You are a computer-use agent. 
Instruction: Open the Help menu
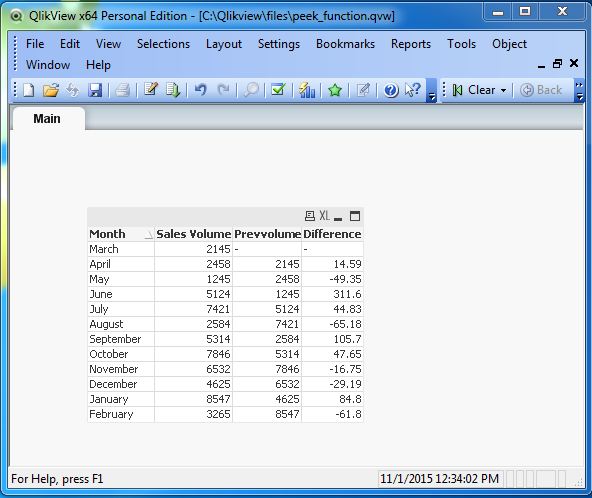(98, 65)
